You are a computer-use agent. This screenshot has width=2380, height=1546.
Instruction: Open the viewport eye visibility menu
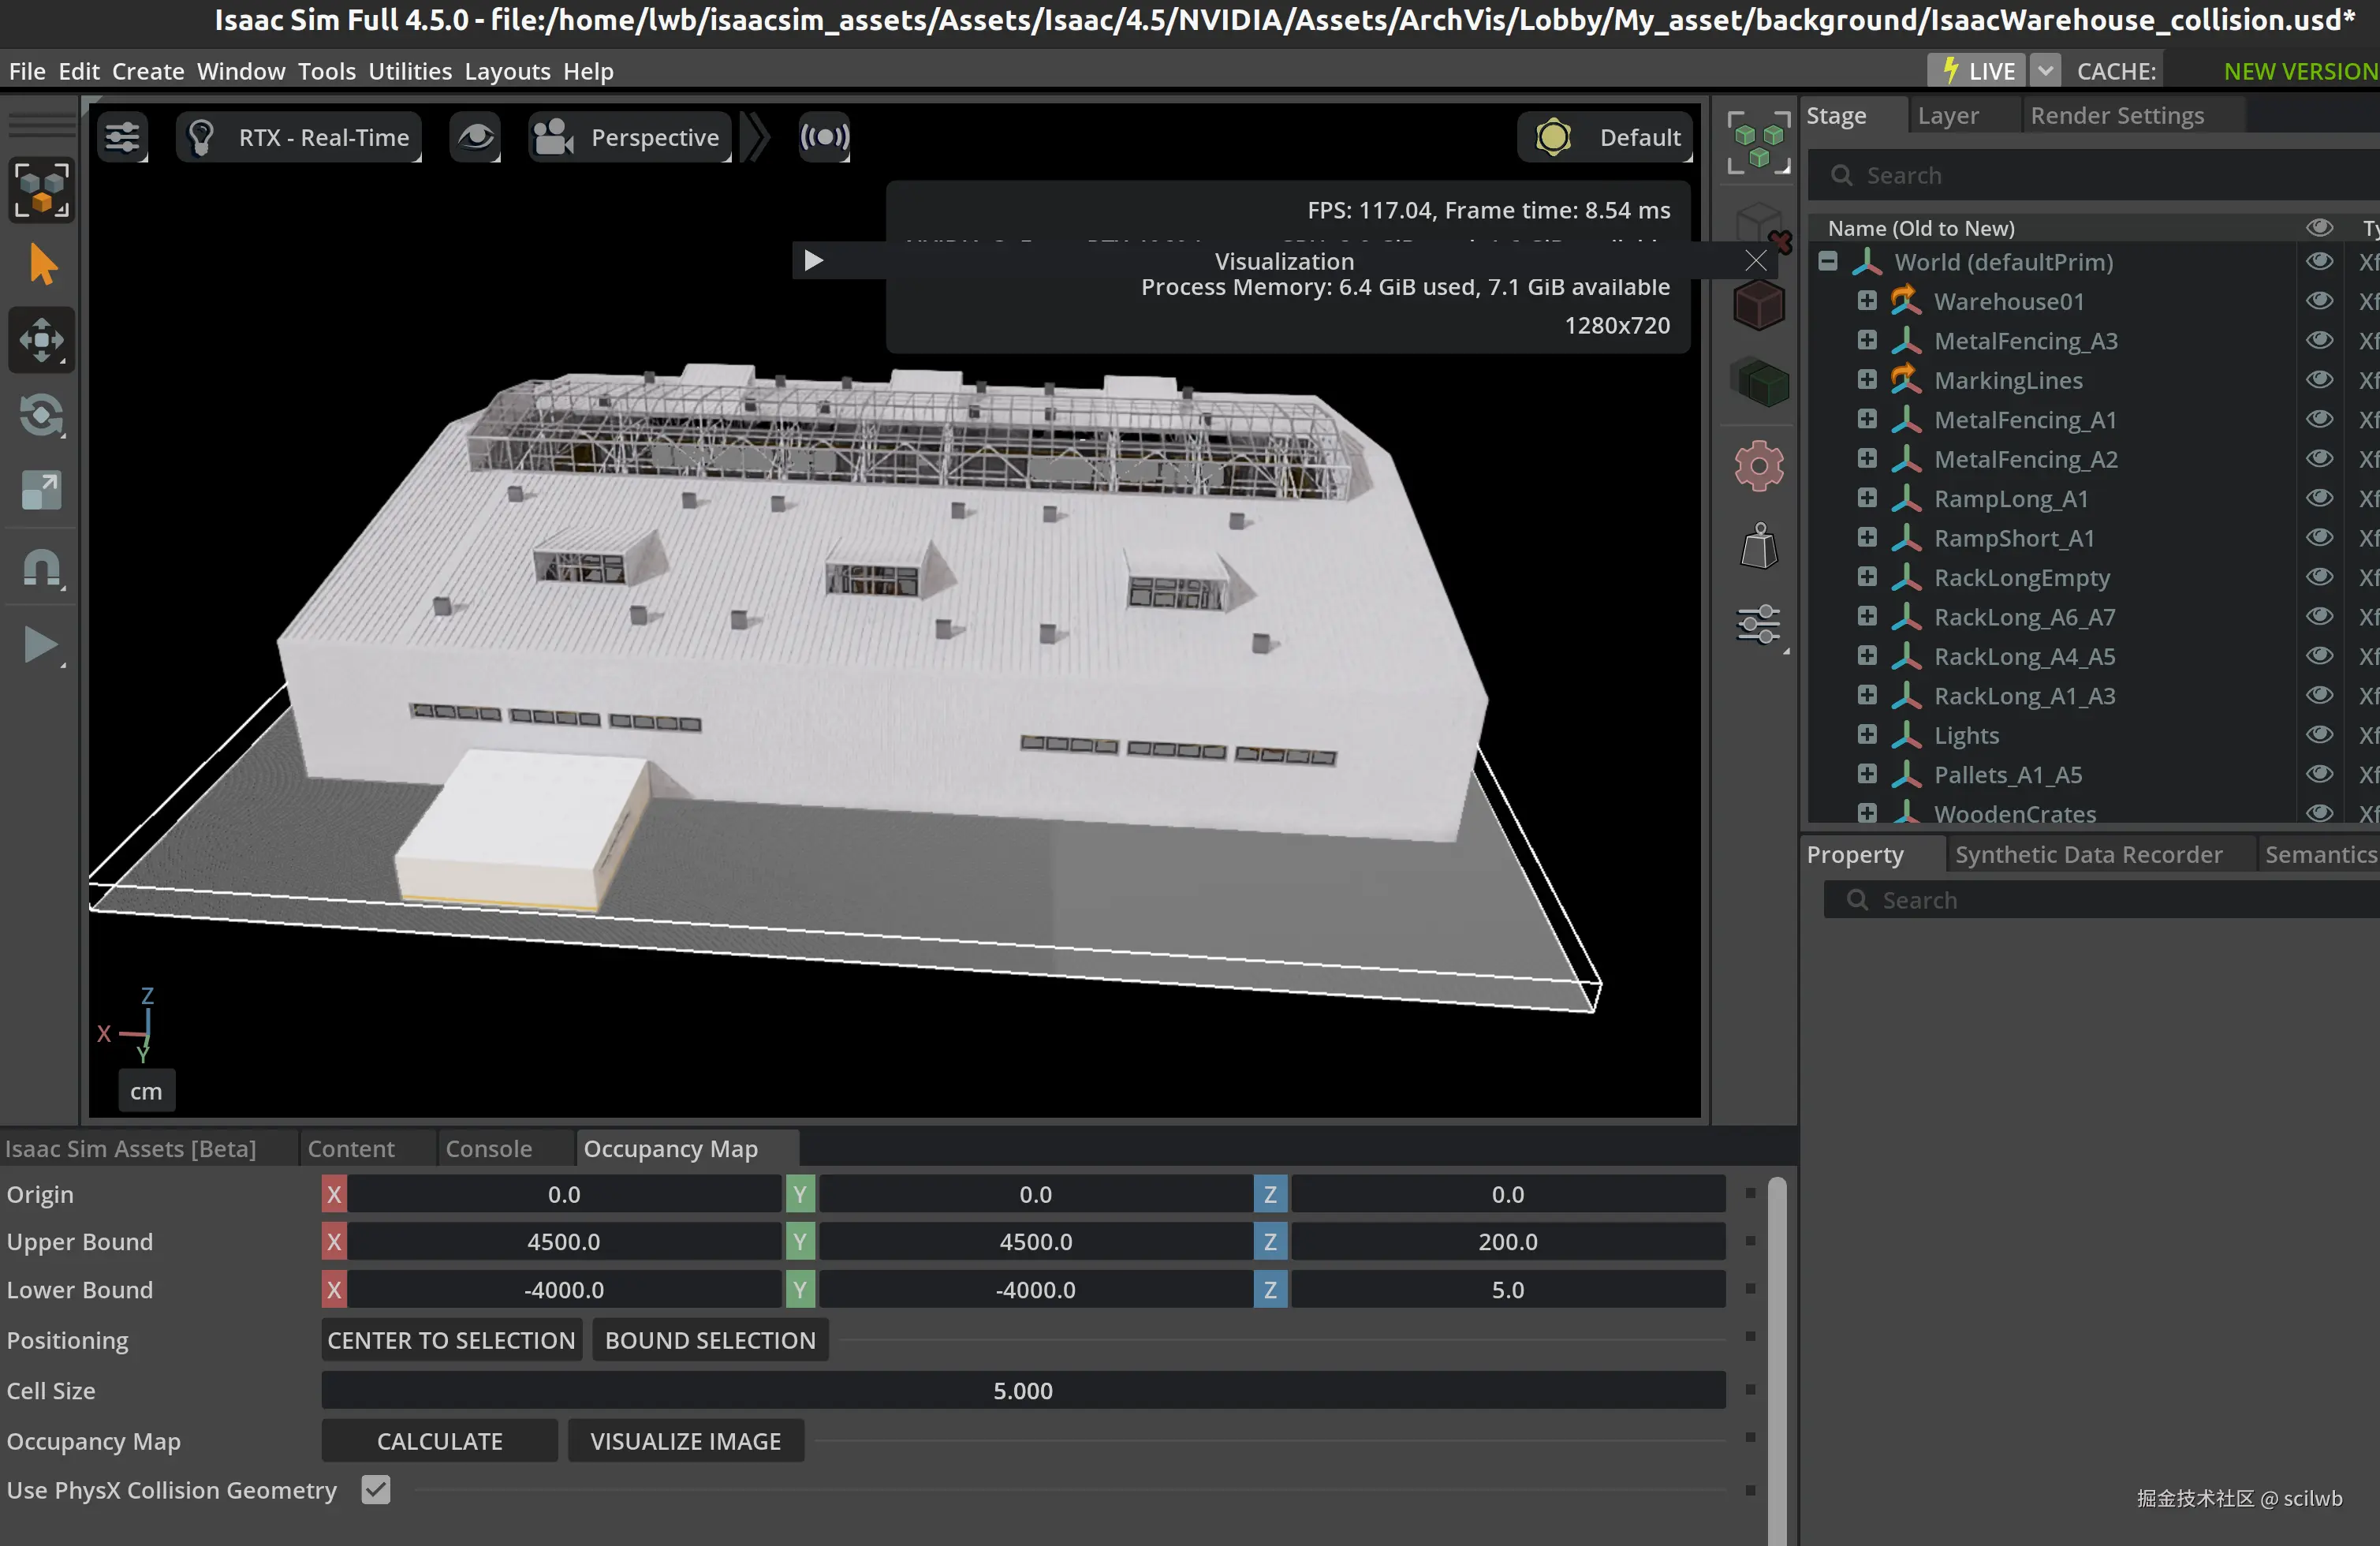click(475, 137)
